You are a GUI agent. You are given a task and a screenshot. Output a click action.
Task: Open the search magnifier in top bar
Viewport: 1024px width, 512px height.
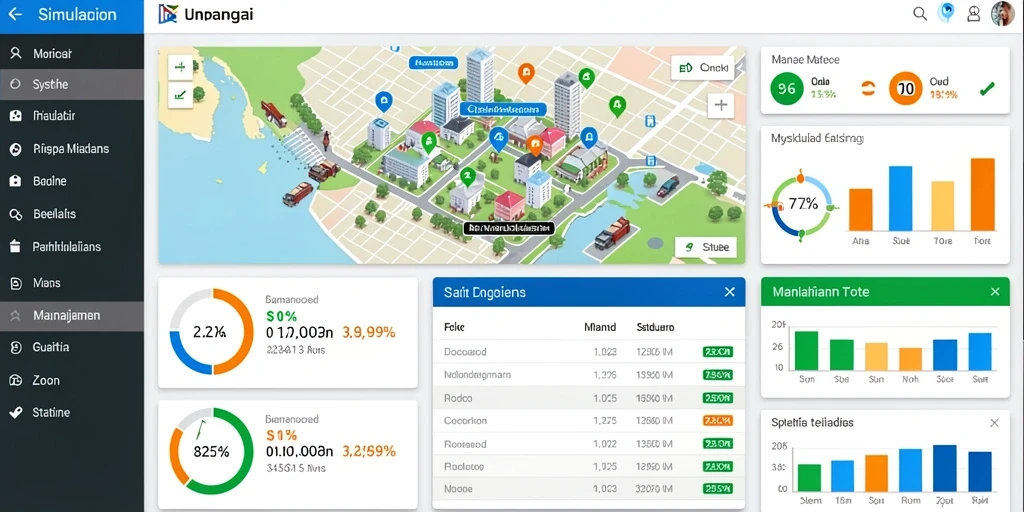(x=920, y=14)
